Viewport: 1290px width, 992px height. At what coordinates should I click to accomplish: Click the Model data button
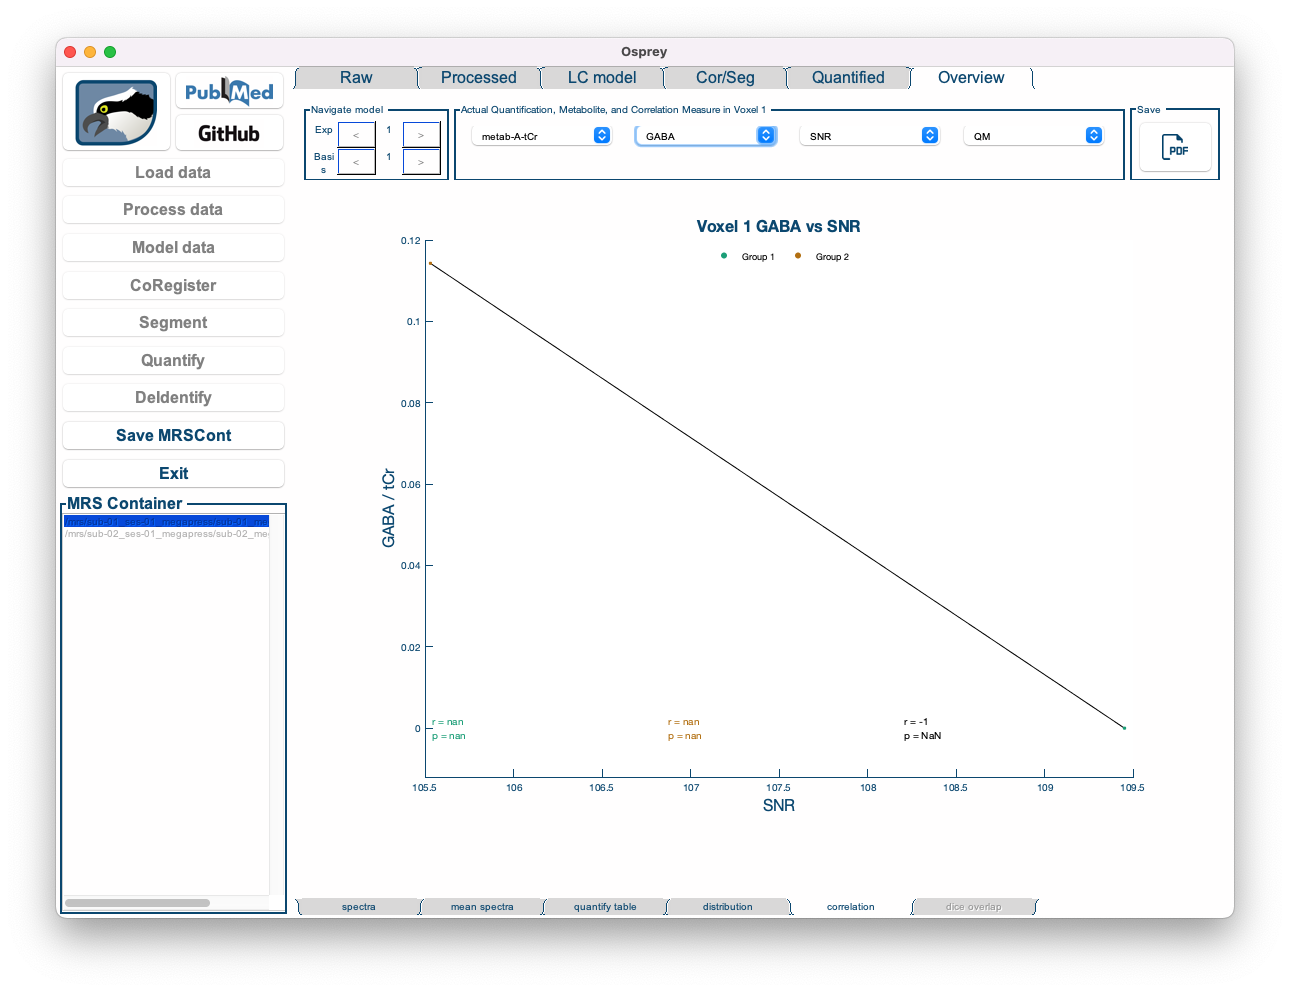coord(173,247)
